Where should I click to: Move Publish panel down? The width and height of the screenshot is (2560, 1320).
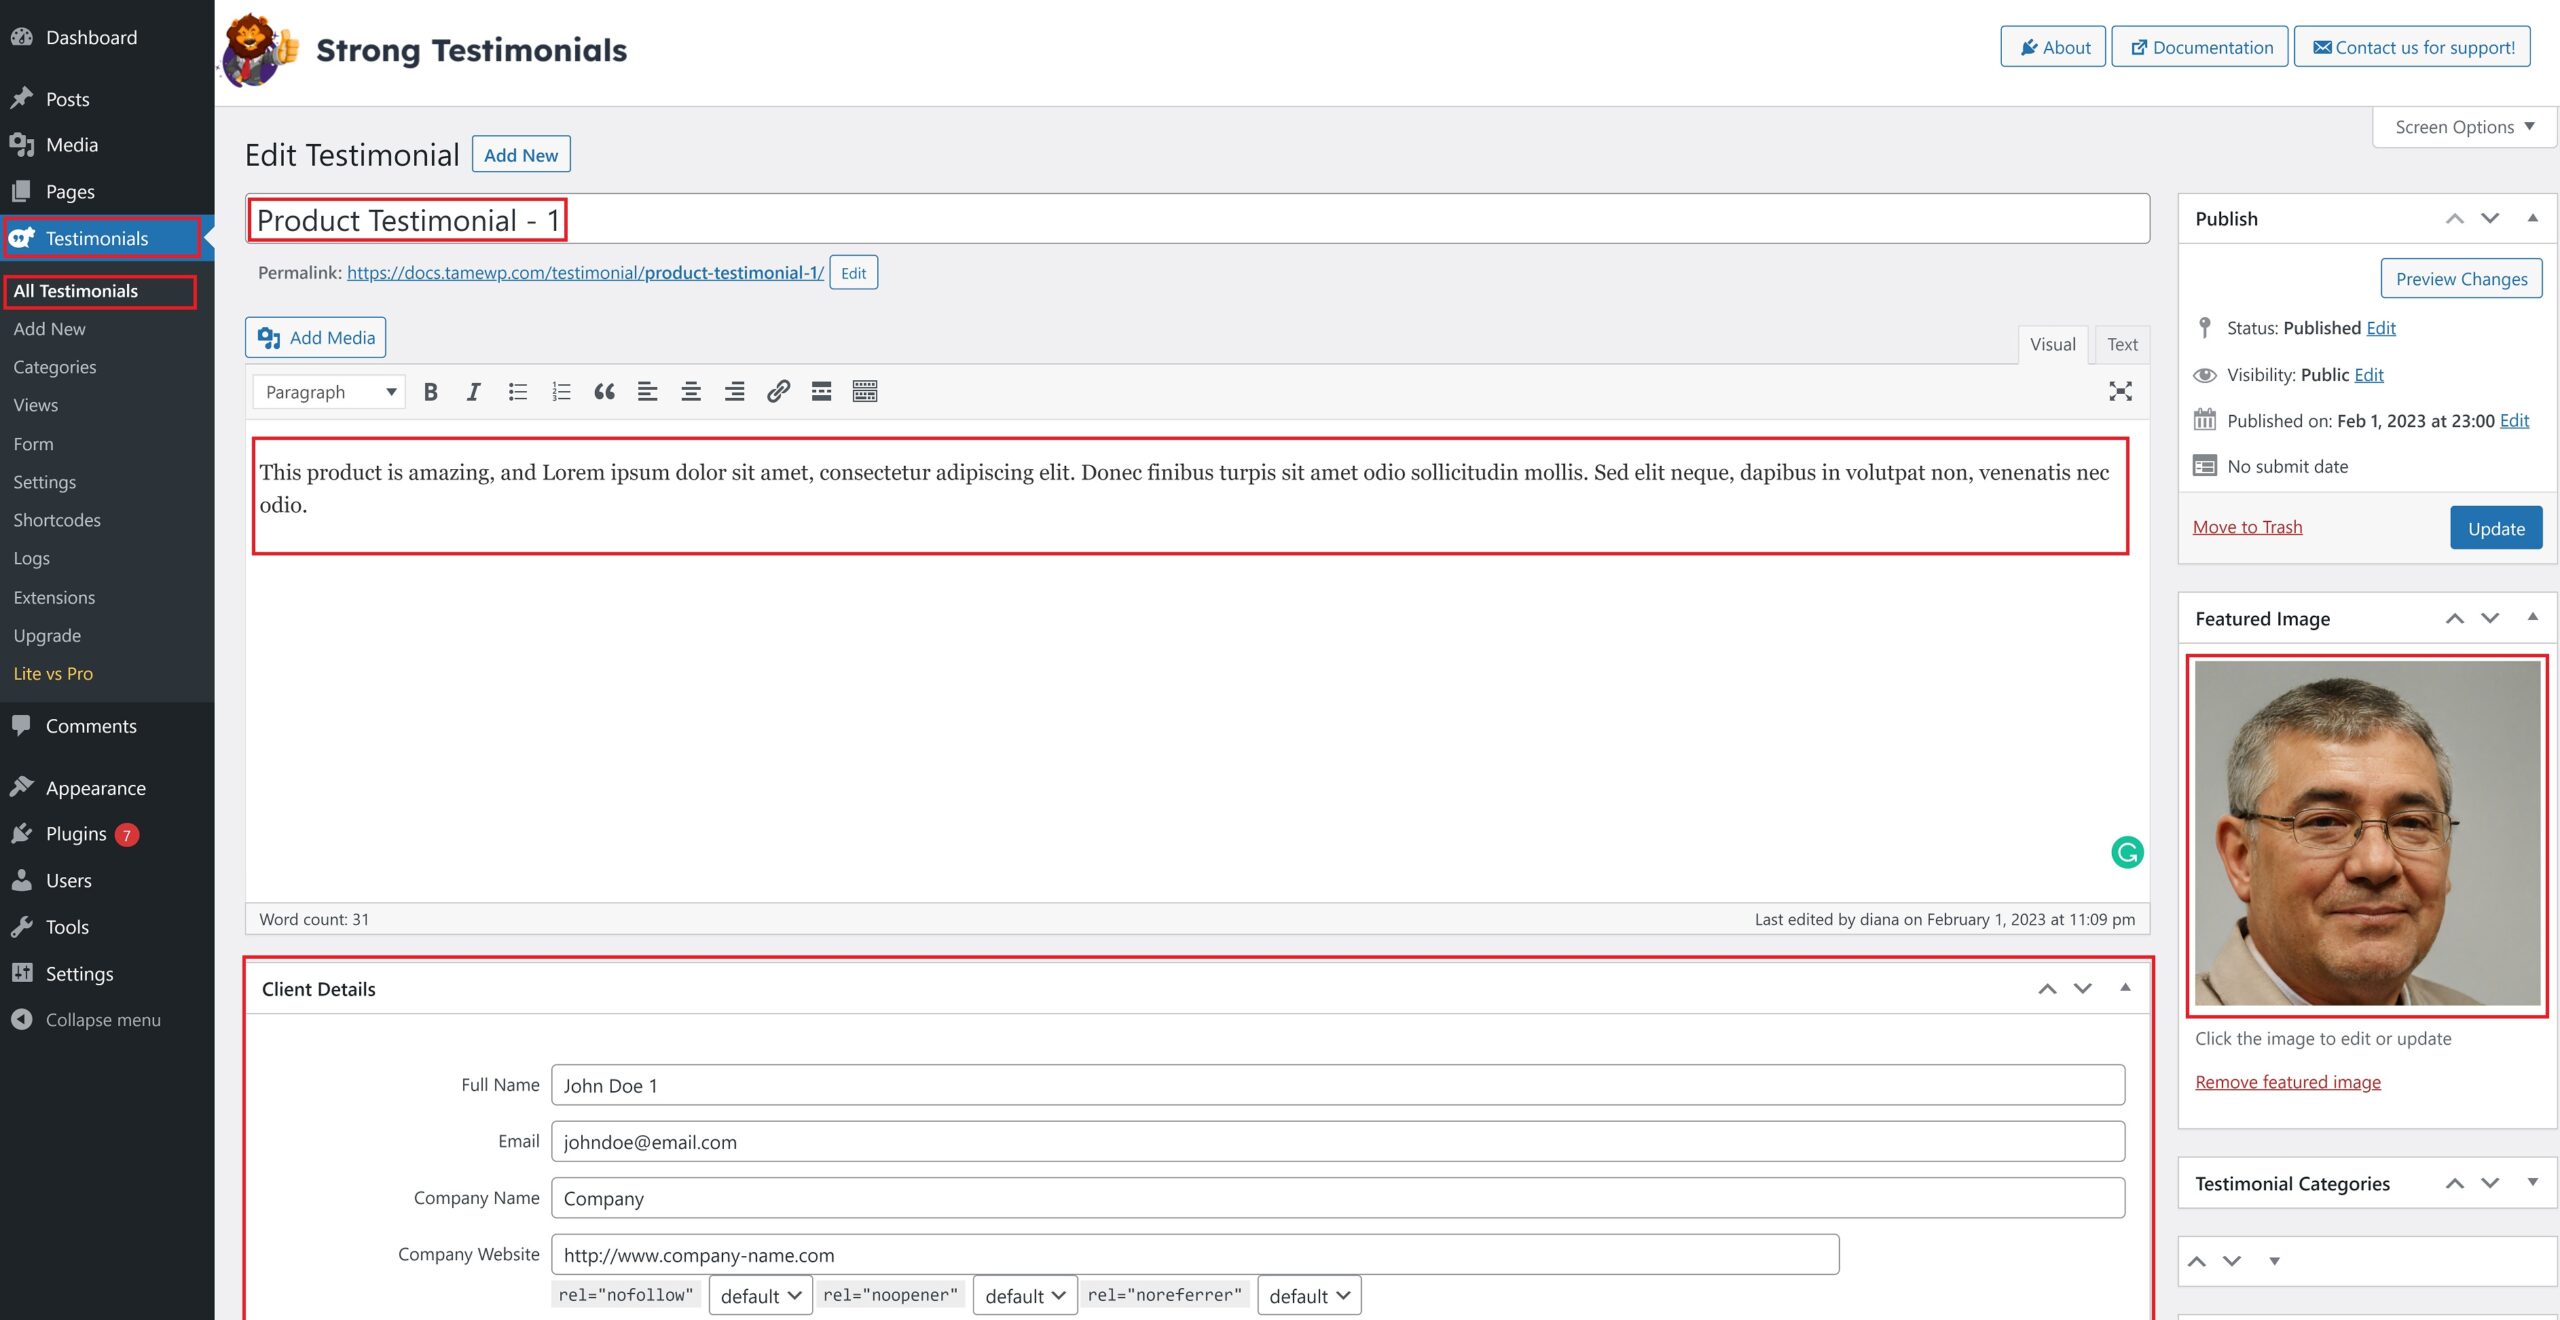pyautogui.click(x=2490, y=218)
